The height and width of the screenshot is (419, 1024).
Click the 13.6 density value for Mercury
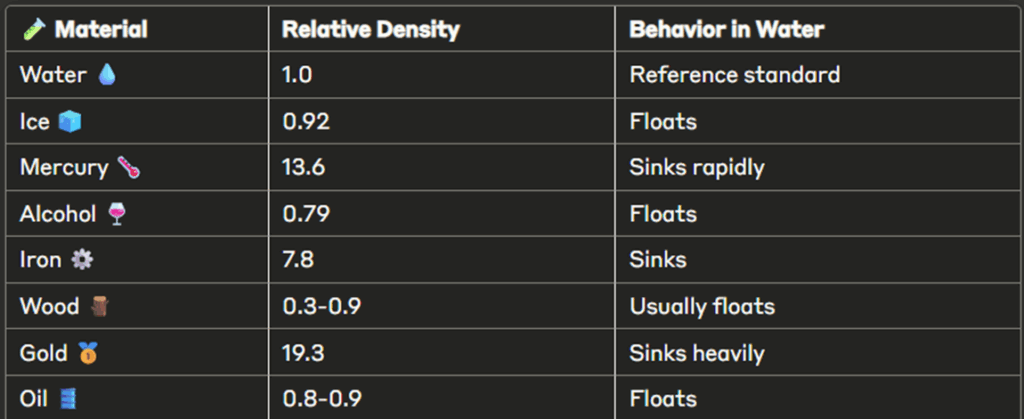coord(304,168)
